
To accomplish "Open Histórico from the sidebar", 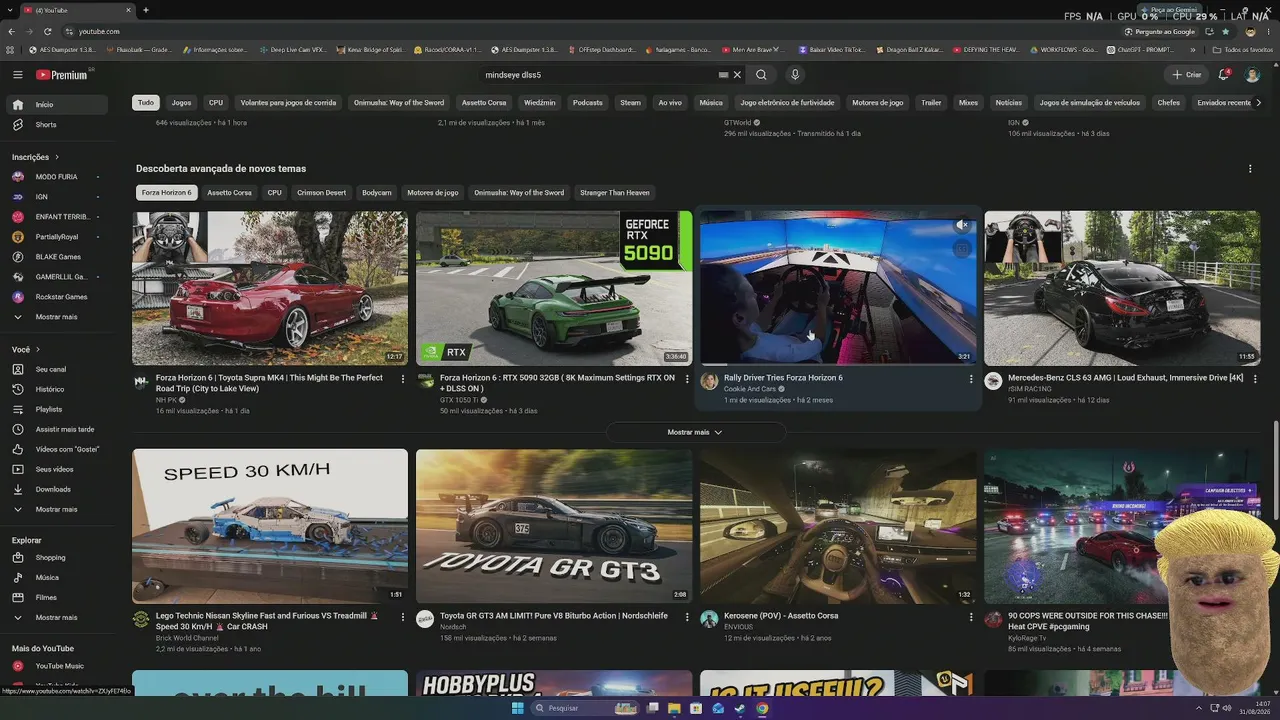I will 50,389.
